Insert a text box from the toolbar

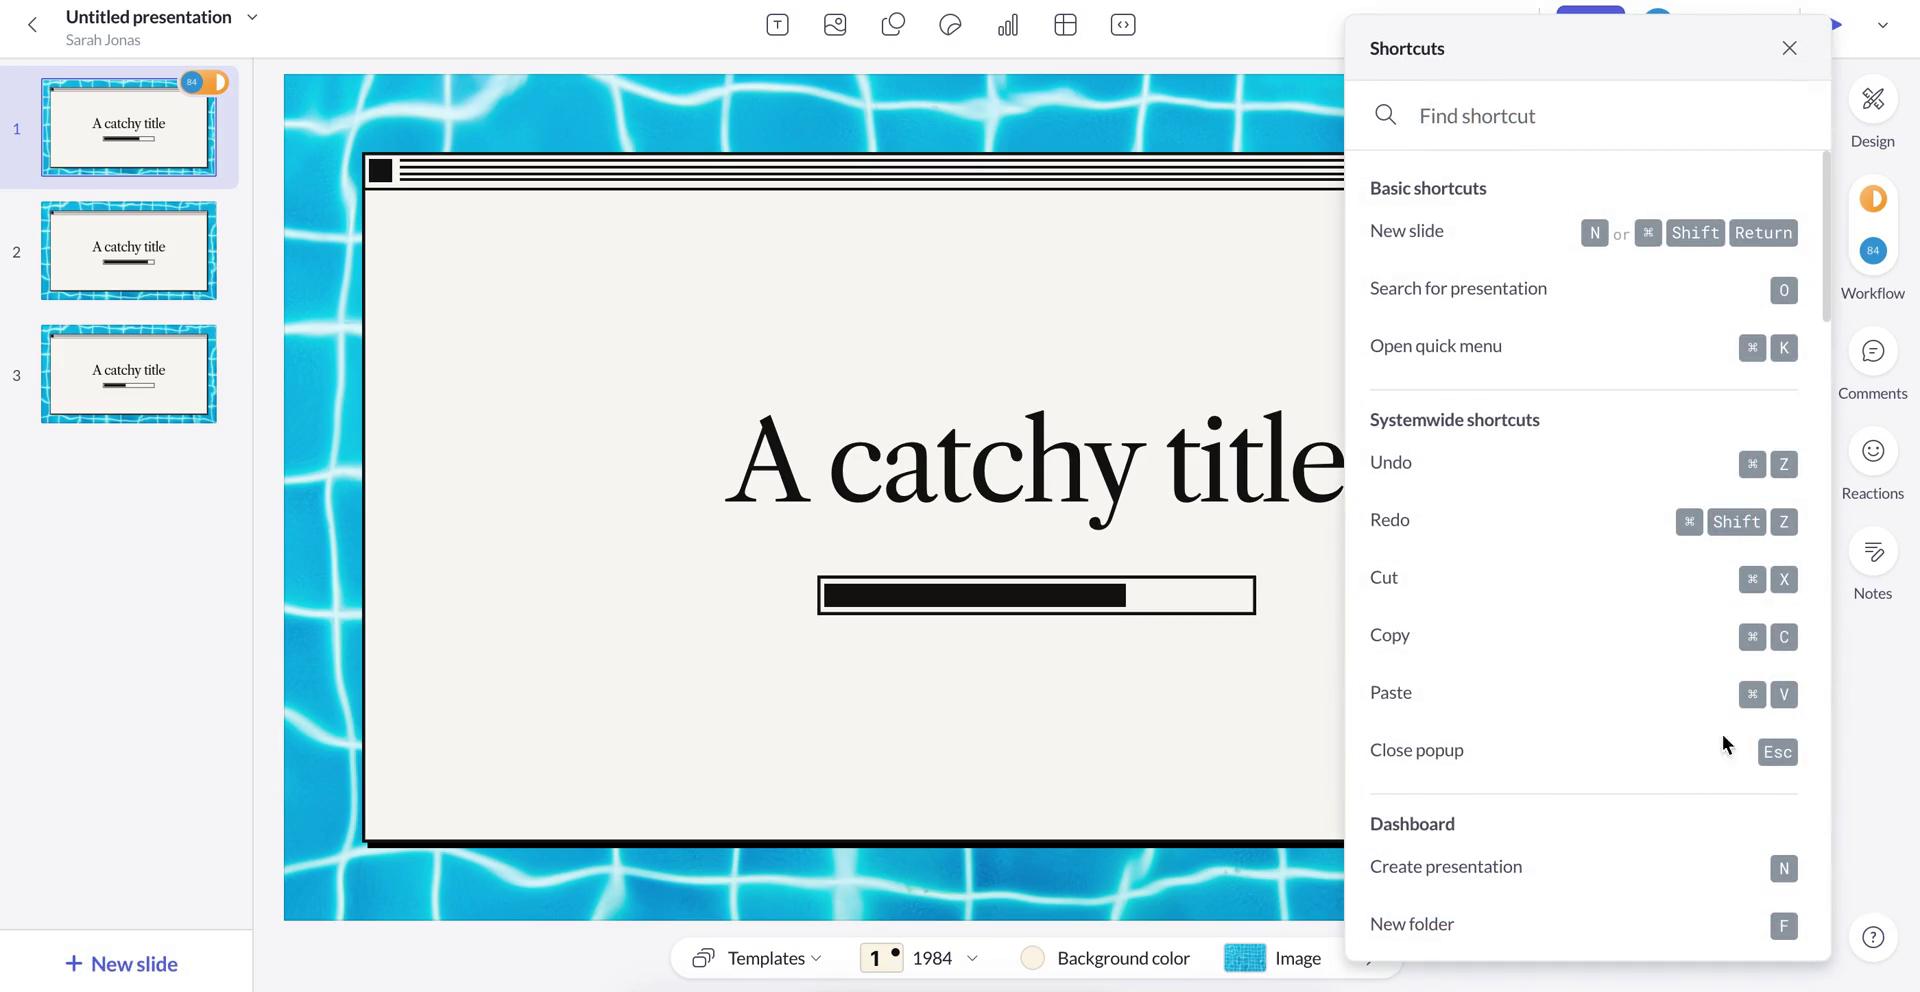[x=777, y=25]
